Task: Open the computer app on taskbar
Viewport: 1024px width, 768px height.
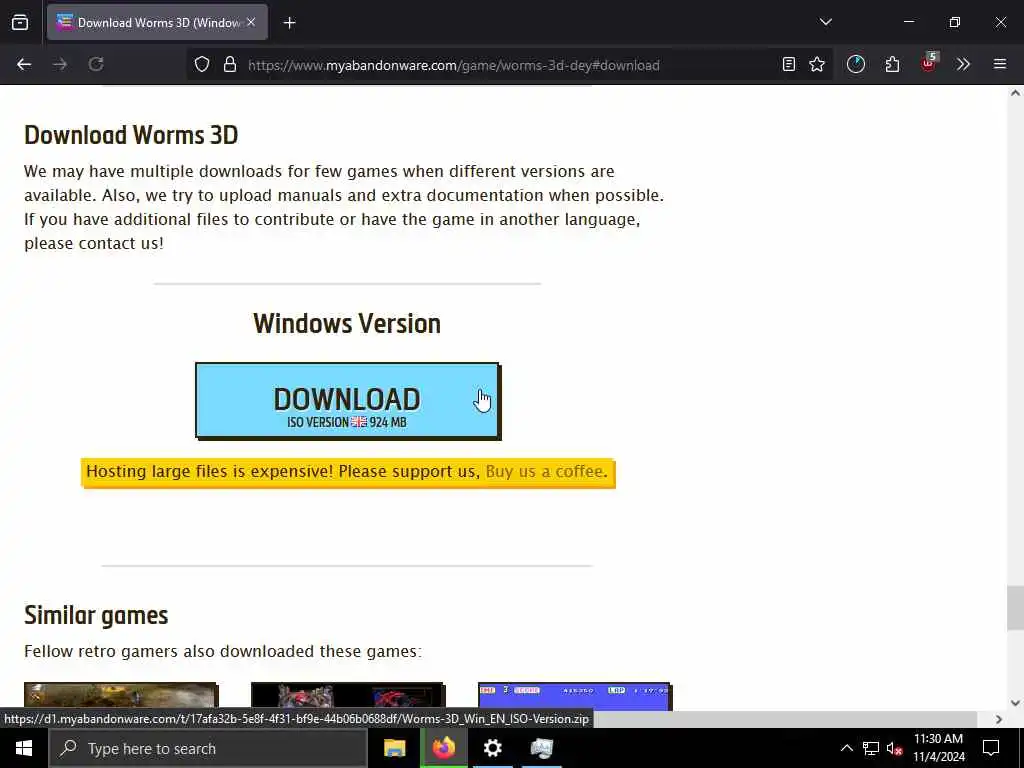Action: coord(541,748)
